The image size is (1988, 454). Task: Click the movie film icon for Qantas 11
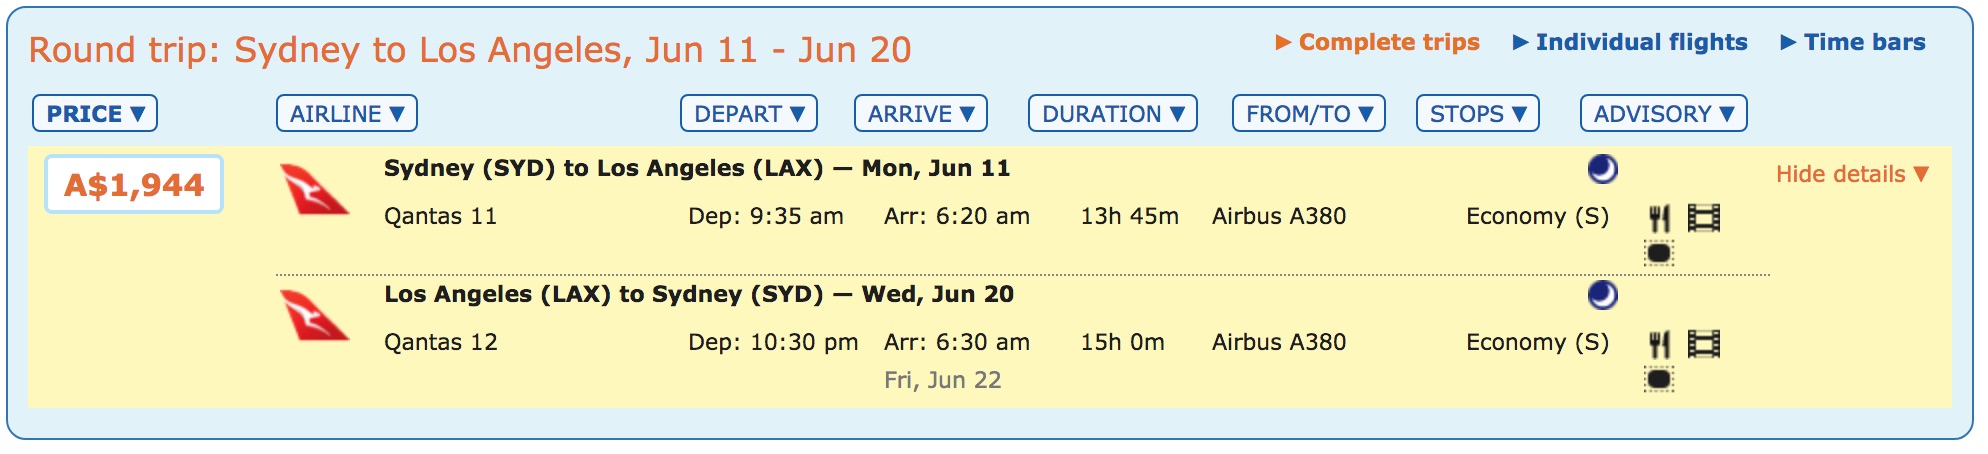click(x=1704, y=217)
